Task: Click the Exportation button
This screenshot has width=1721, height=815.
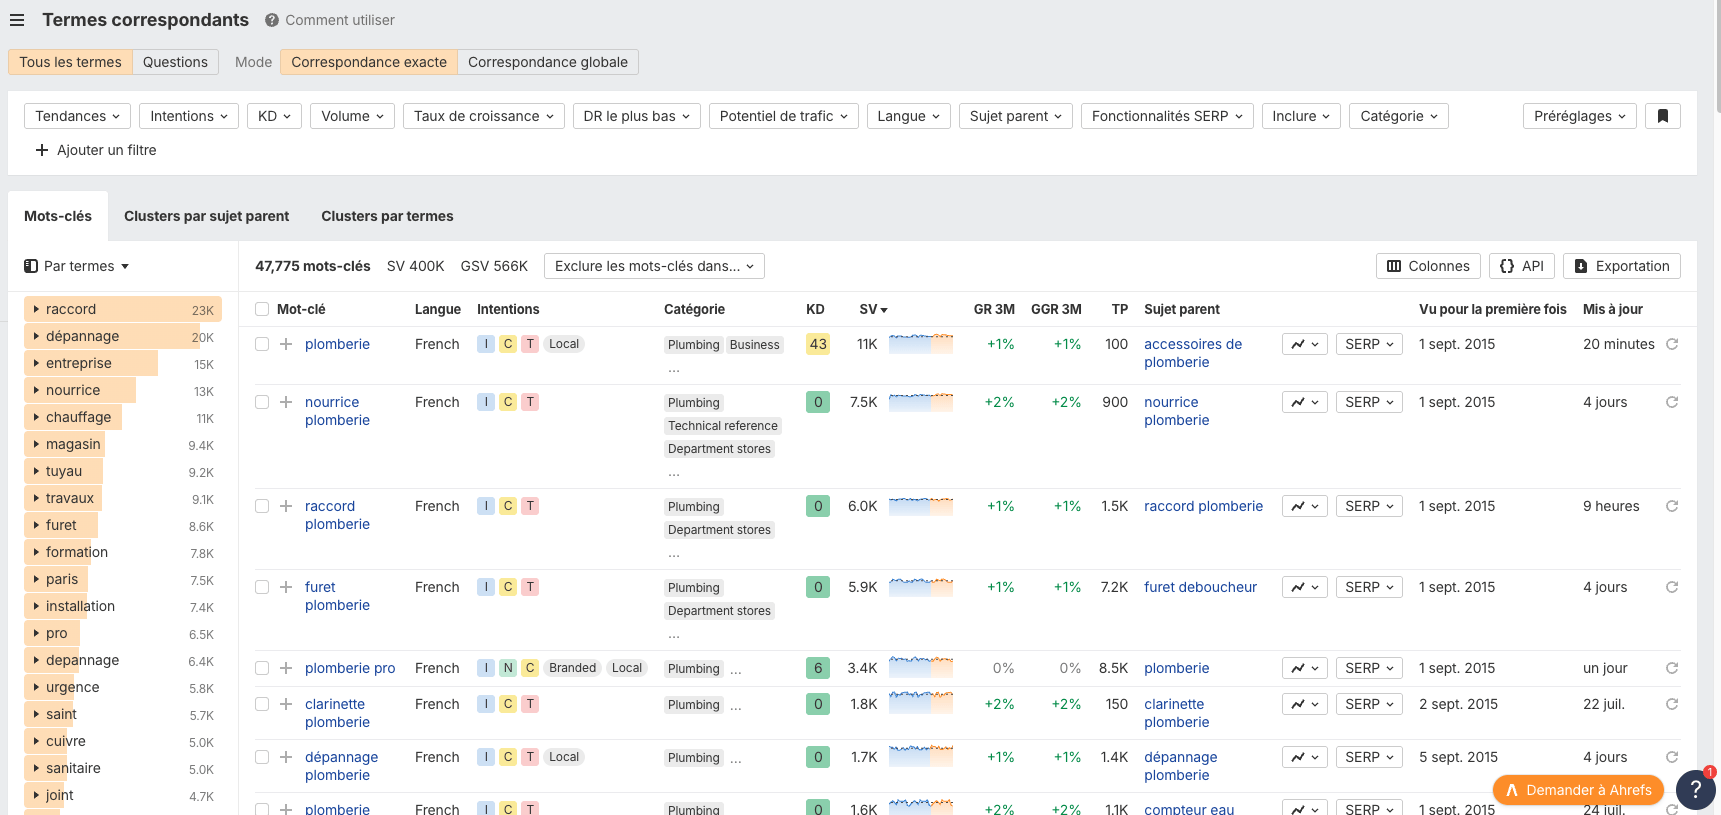Action: click(x=1622, y=266)
